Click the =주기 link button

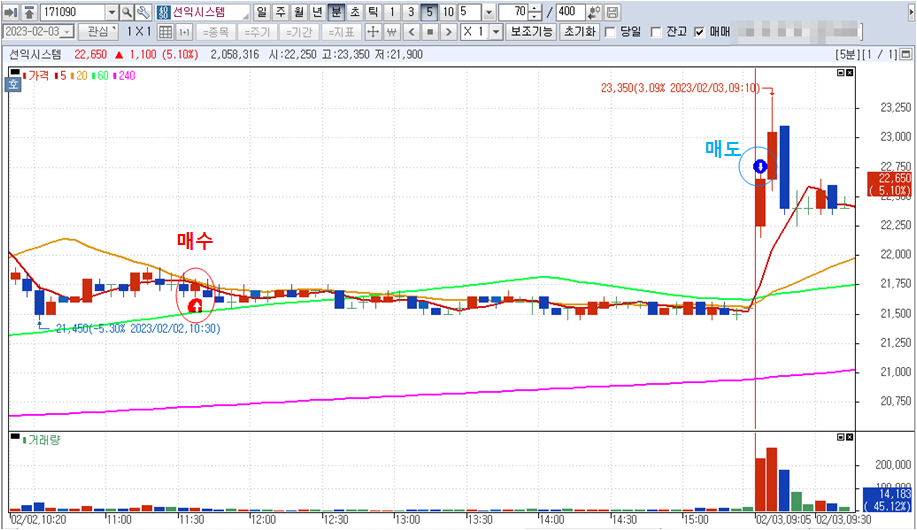[x=257, y=32]
